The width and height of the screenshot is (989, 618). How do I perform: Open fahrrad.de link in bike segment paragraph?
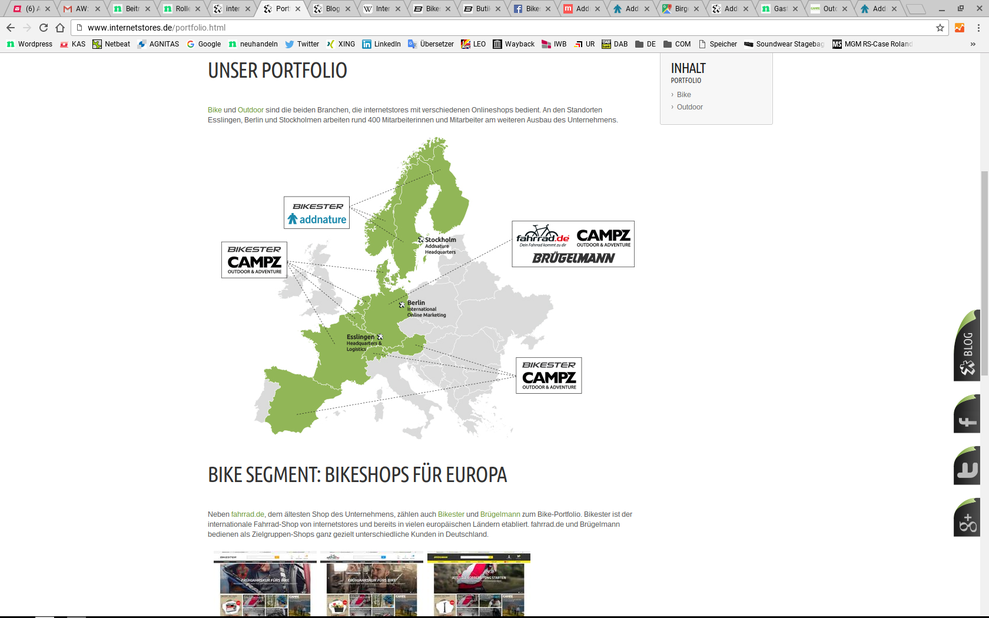(247, 515)
